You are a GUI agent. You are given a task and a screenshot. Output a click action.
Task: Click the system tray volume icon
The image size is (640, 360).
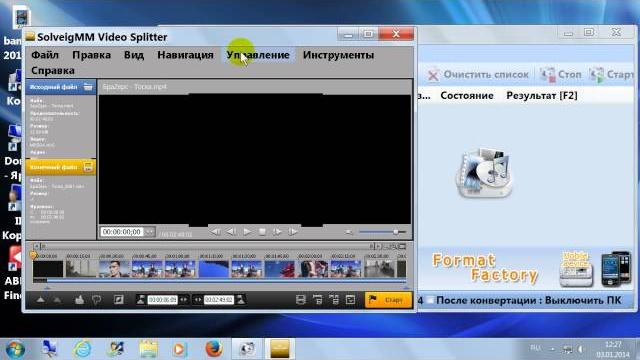point(580,349)
